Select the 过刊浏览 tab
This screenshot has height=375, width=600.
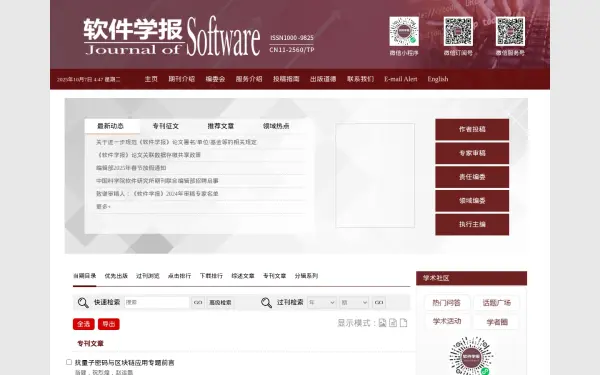(x=148, y=276)
